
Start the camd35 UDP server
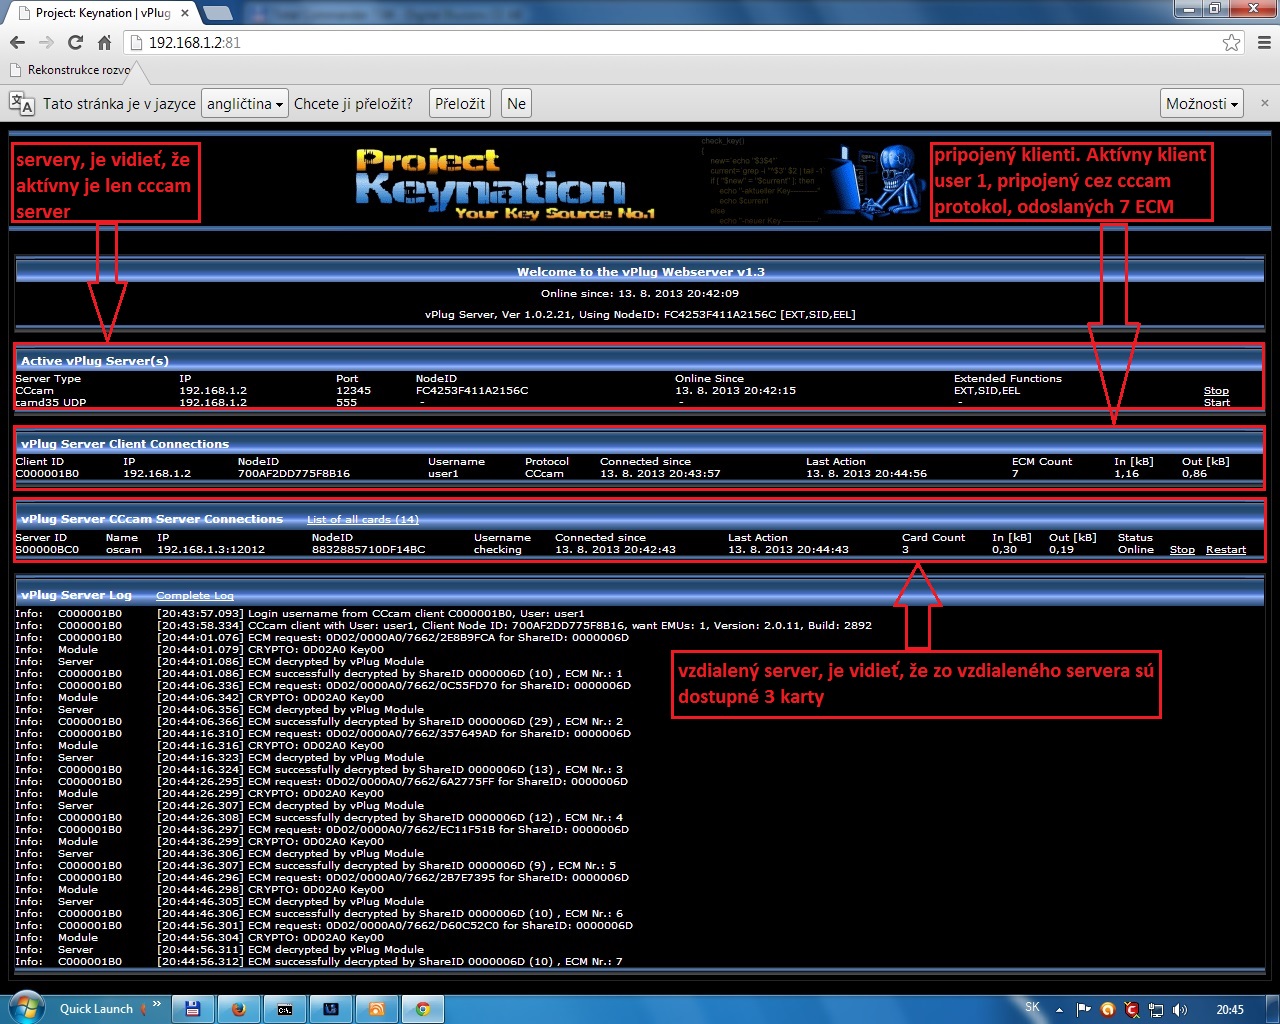[1217, 402]
